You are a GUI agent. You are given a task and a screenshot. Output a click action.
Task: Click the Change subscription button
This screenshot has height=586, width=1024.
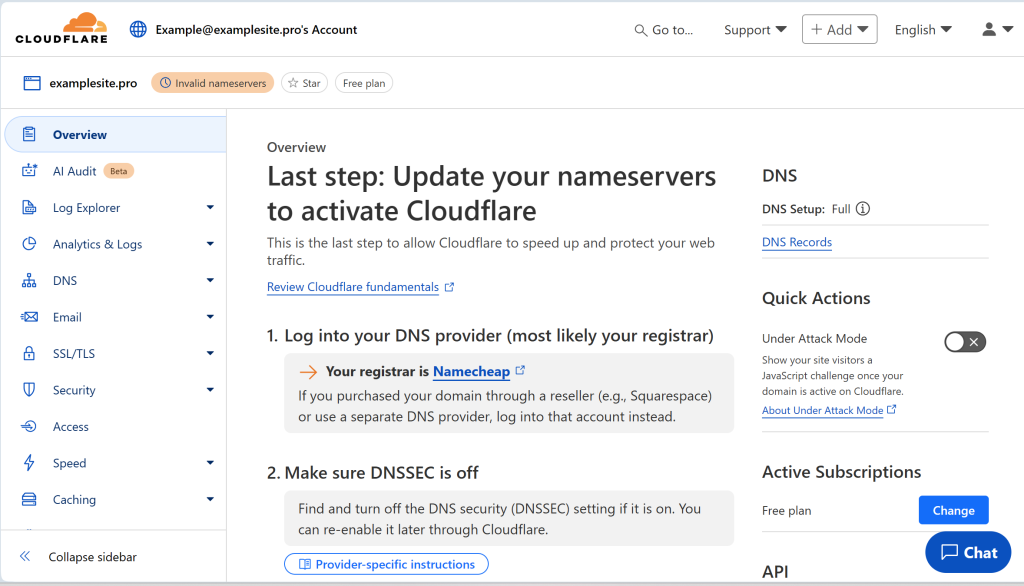[x=953, y=510]
